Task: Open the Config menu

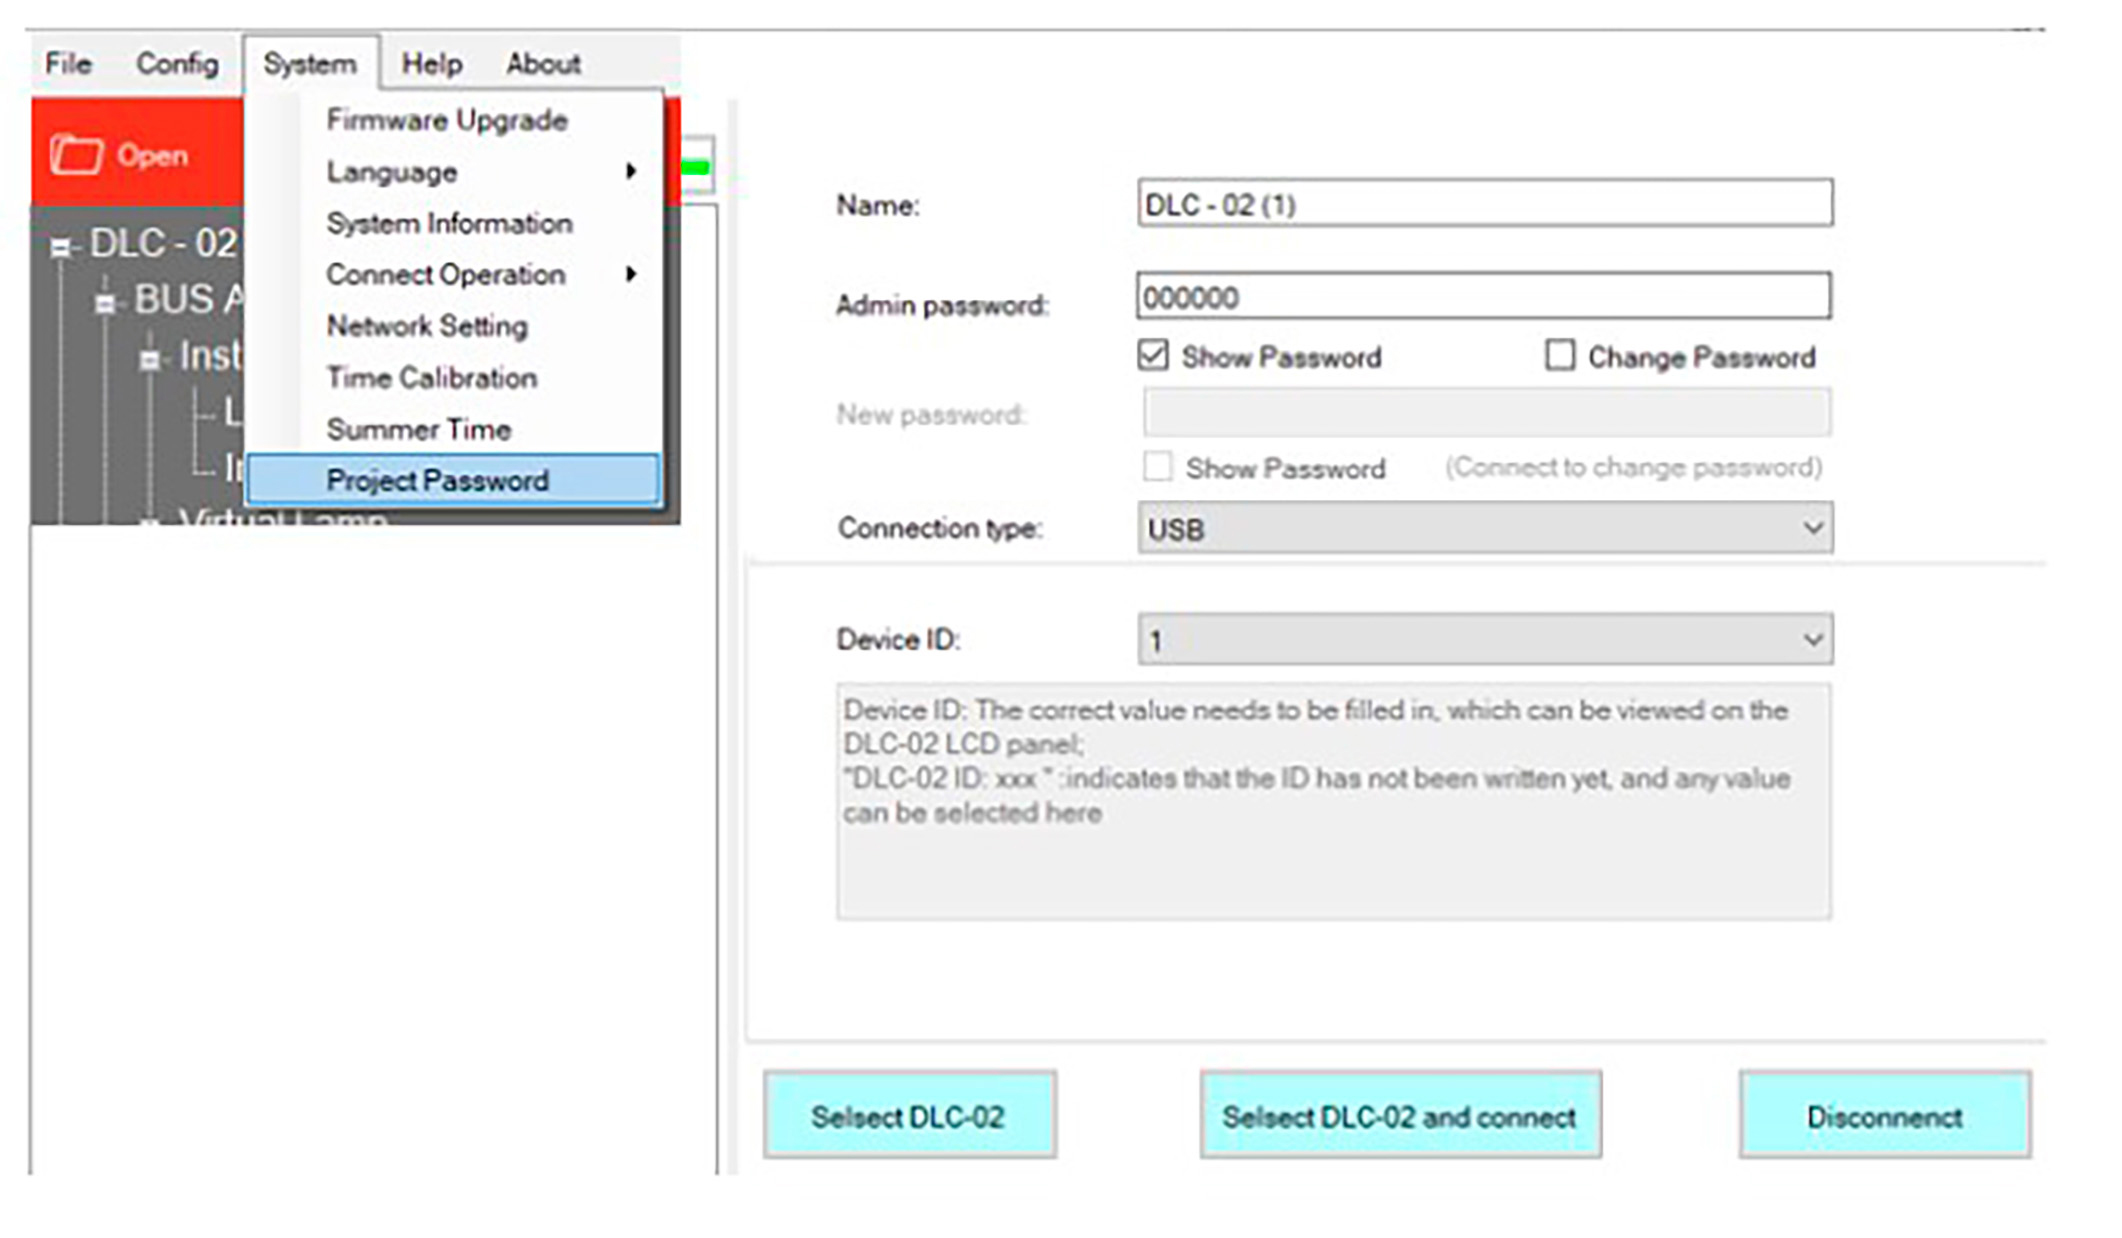Action: point(177,64)
